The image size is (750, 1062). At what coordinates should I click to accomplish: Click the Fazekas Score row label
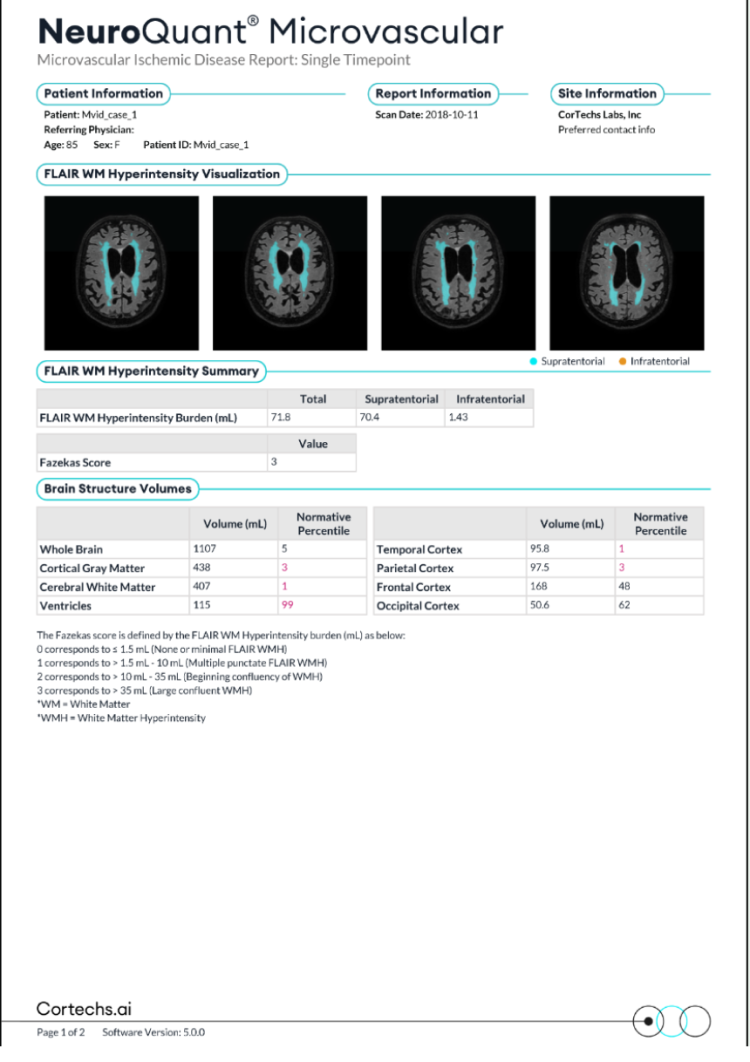click(75, 463)
